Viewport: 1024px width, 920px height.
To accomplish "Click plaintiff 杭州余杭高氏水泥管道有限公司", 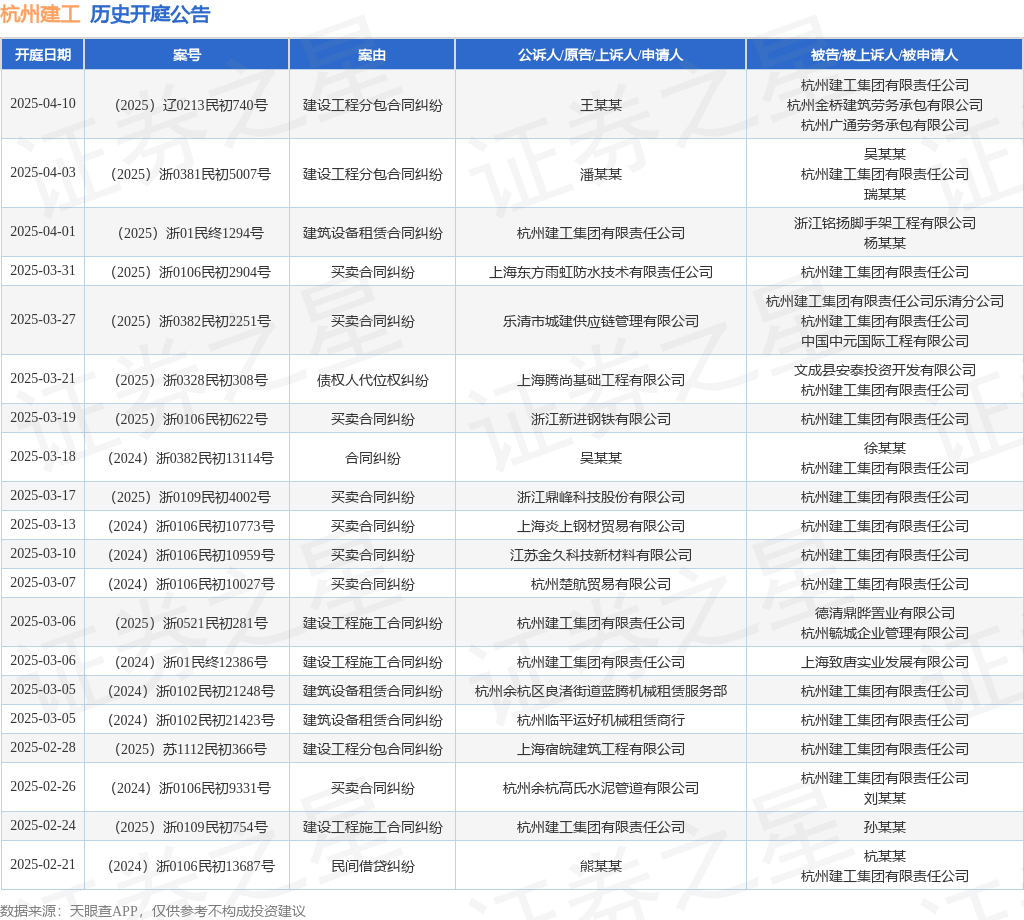I will [601, 788].
